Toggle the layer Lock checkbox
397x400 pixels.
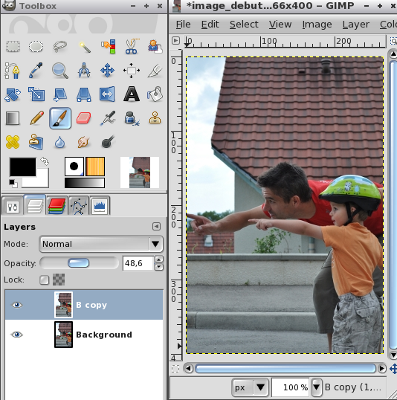click(x=44, y=280)
